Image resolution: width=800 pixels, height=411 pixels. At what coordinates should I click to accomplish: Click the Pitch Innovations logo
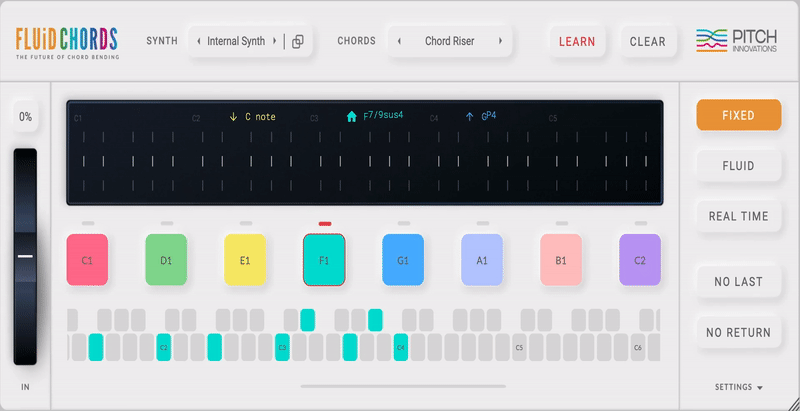[x=737, y=41]
